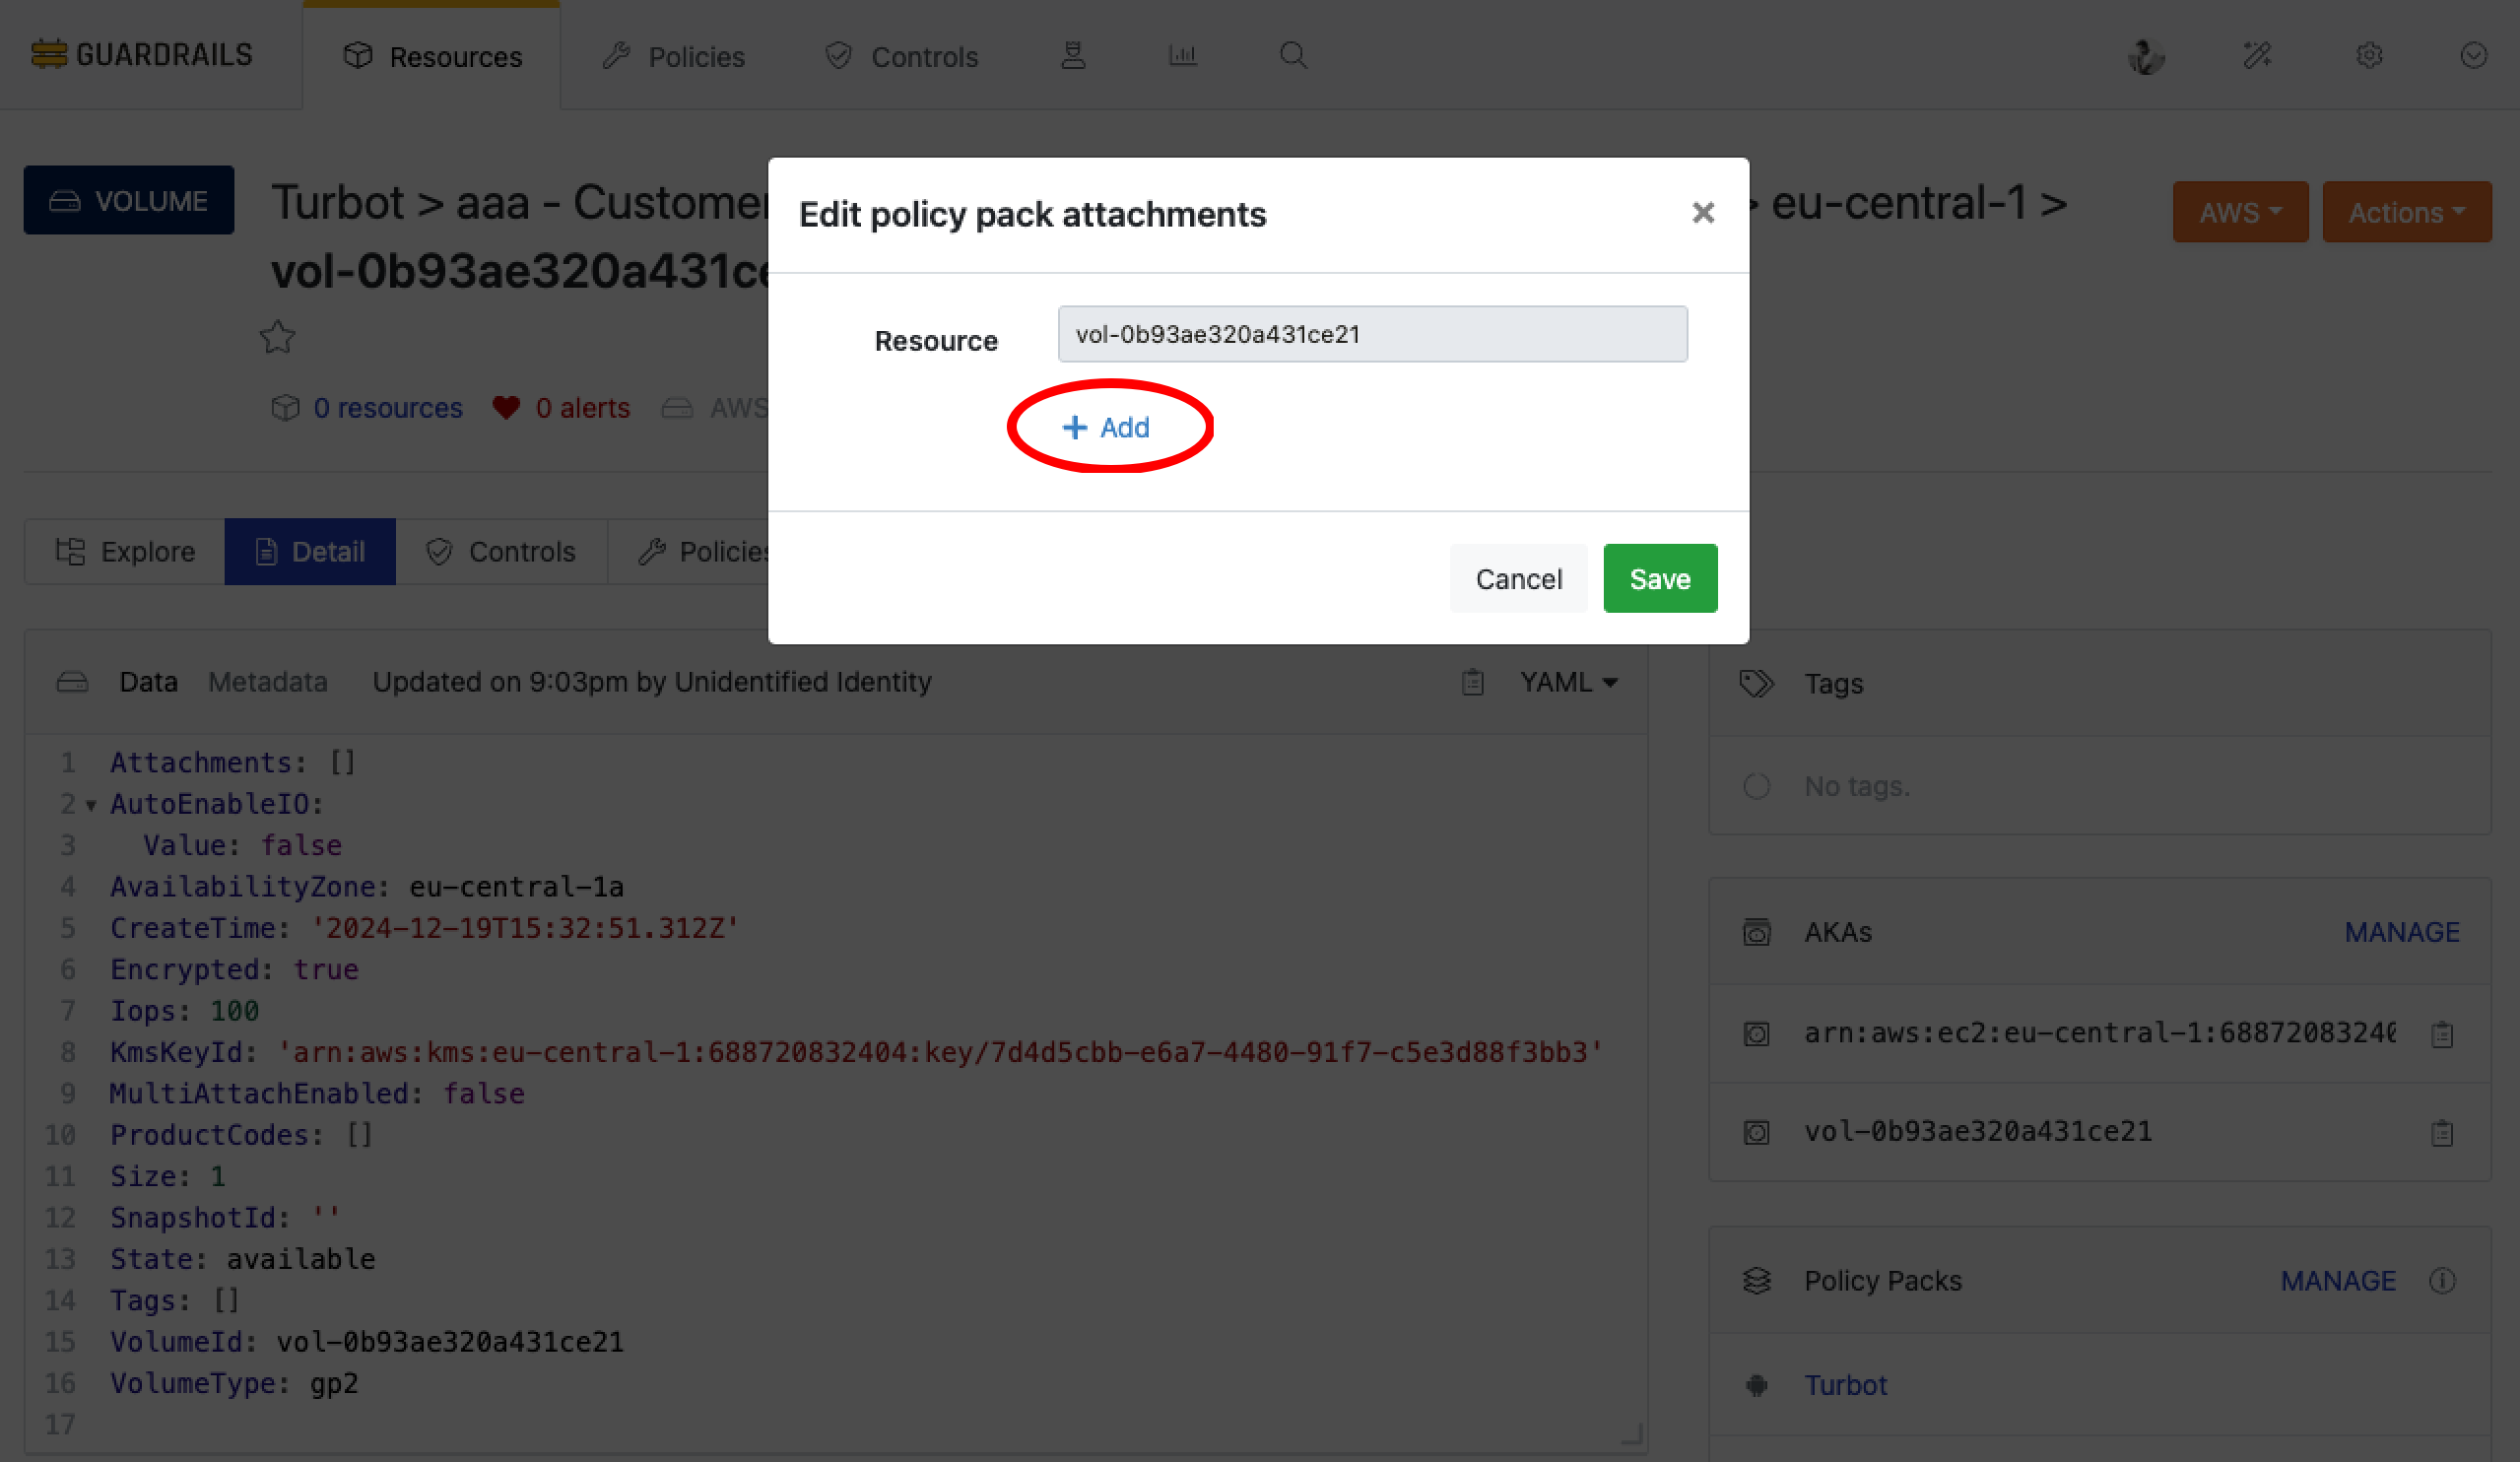Open the Controls navigation menu
Screen dimensions: 2520x1462
click(899, 56)
